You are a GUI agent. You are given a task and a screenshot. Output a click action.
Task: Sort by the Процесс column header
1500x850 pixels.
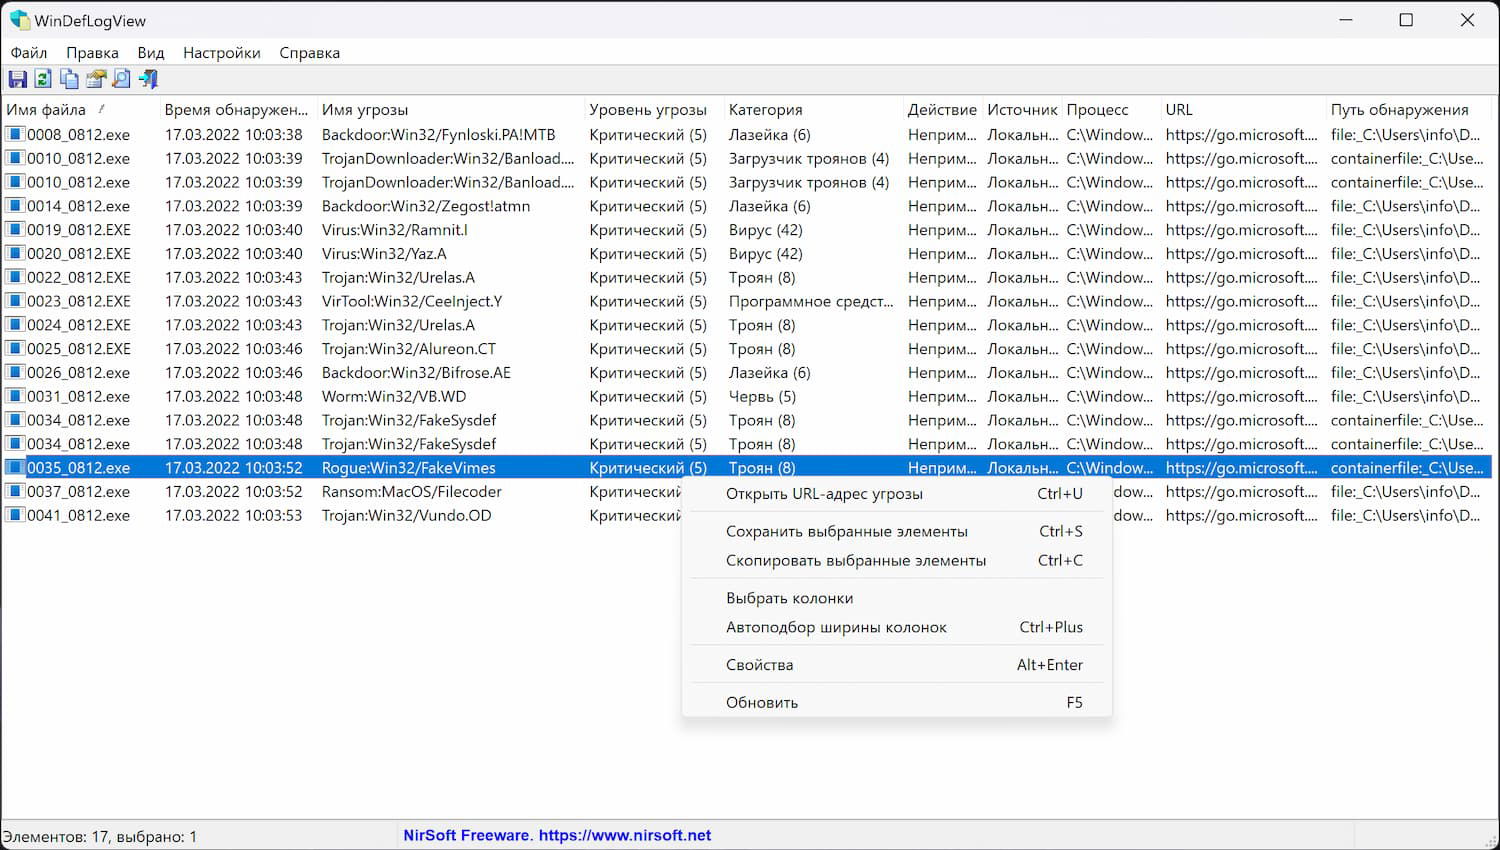tap(1110, 110)
